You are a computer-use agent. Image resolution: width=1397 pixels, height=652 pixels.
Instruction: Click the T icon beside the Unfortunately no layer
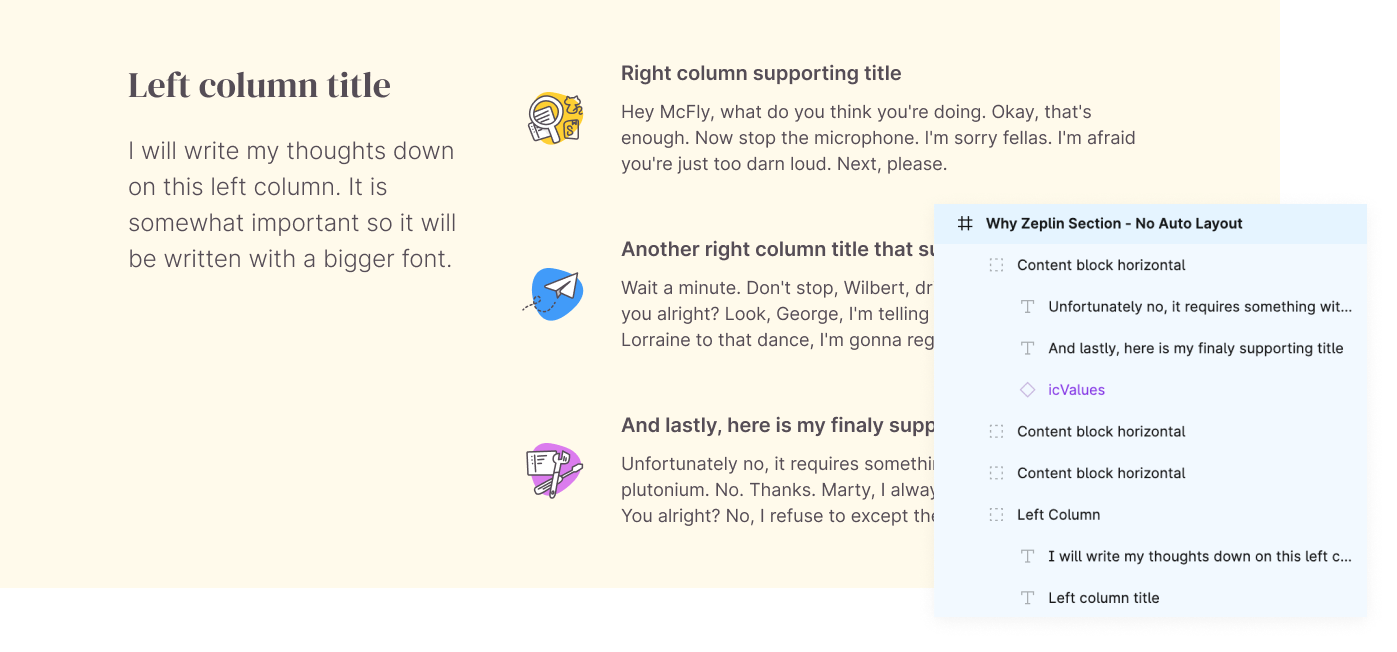pos(1027,306)
